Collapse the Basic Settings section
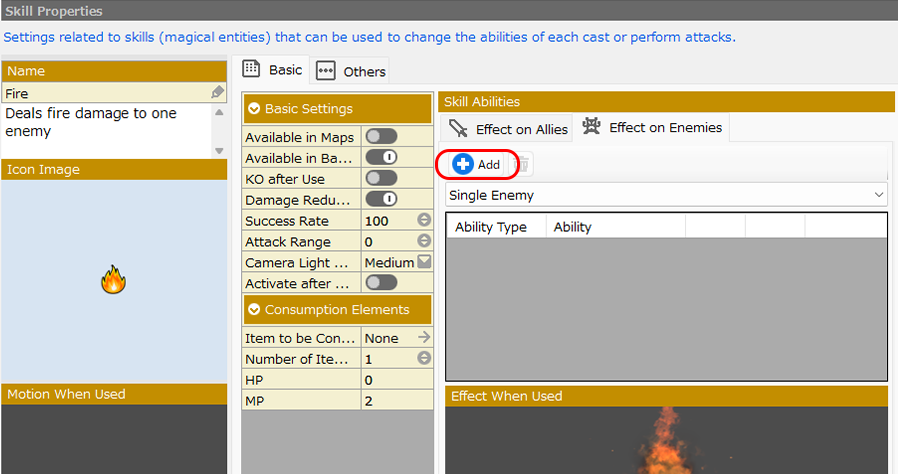Viewport: 898px width, 474px height. click(254, 109)
